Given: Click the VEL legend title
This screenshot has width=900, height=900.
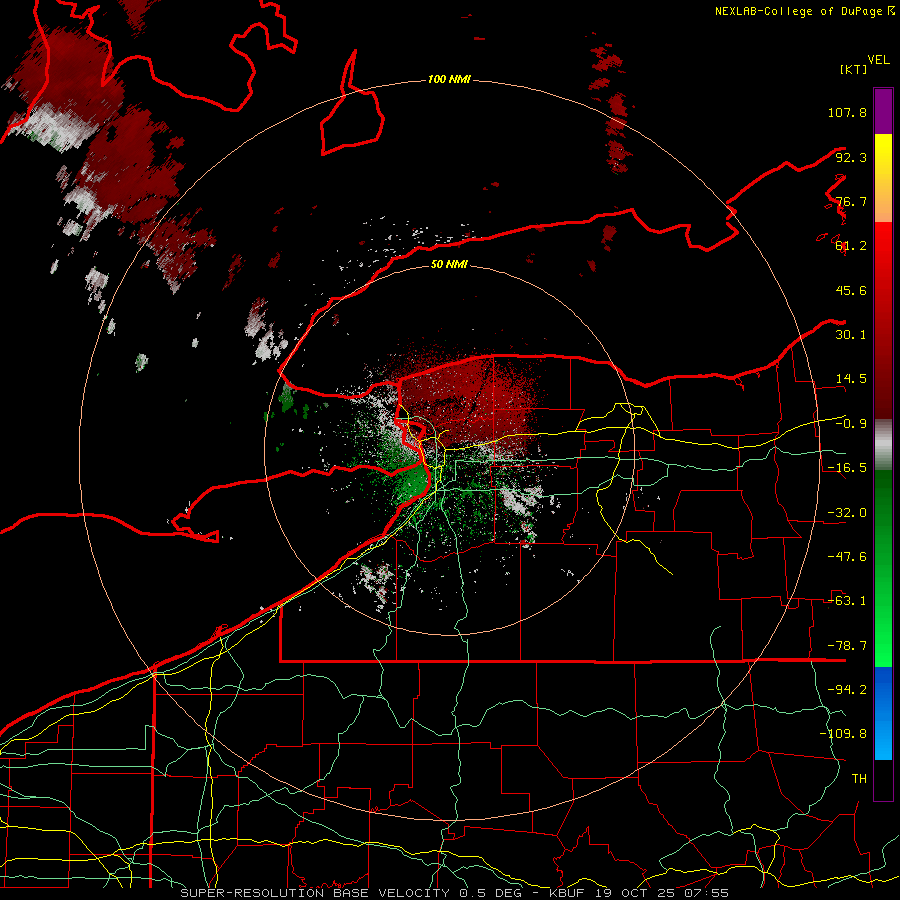Looking at the screenshot, I should tap(878, 60).
